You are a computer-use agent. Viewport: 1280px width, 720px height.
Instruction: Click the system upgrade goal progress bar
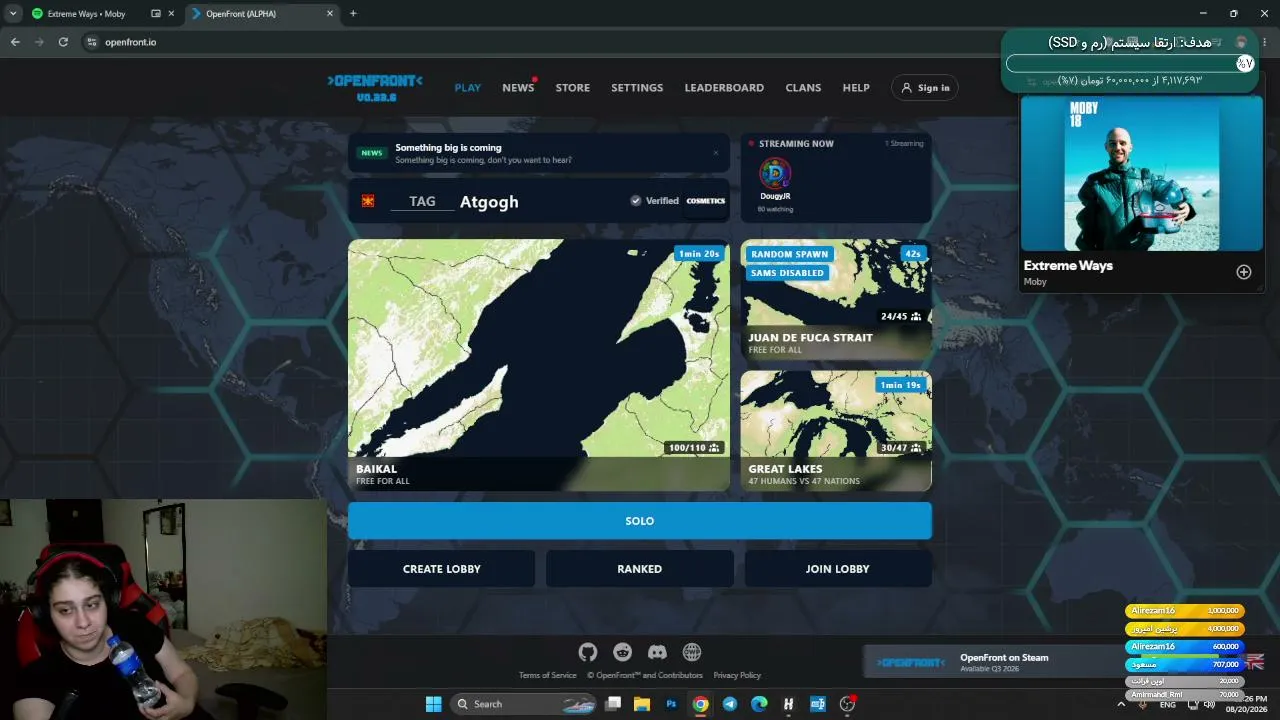(1130, 63)
